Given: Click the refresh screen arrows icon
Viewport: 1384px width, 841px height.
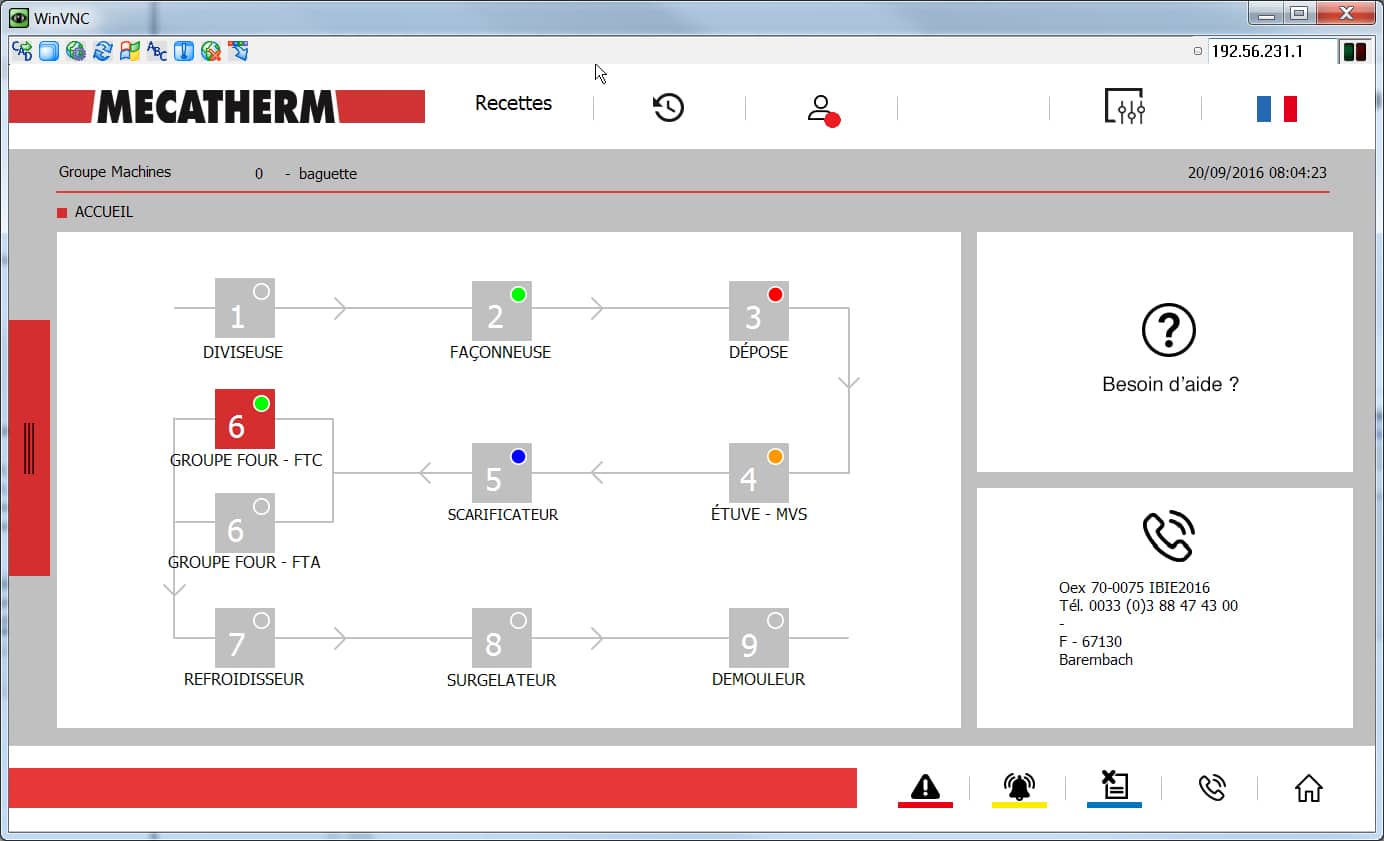Looking at the screenshot, I should pyautogui.click(x=103, y=51).
